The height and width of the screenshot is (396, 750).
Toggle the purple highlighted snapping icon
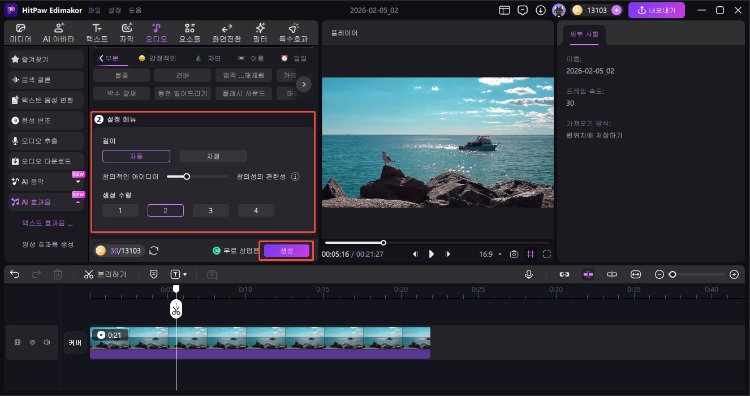pos(588,274)
